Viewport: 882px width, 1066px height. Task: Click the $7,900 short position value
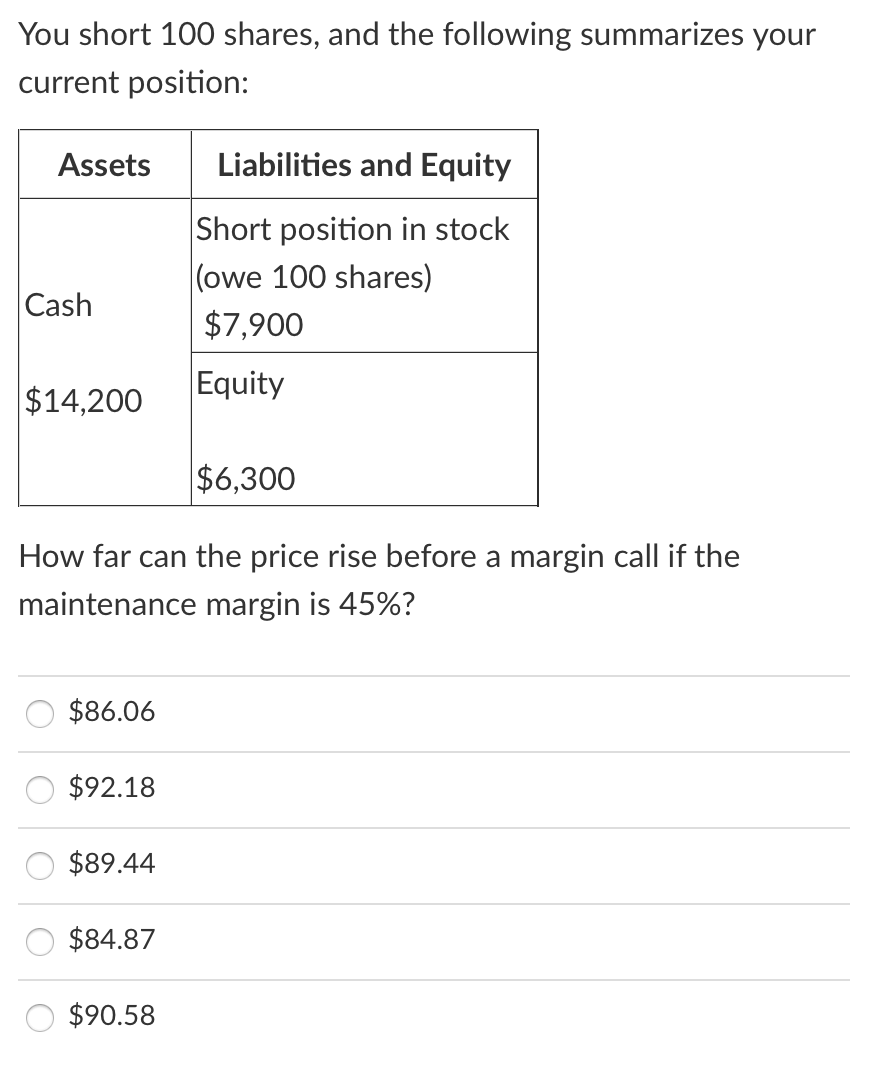pyautogui.click(x=251, y=324)
